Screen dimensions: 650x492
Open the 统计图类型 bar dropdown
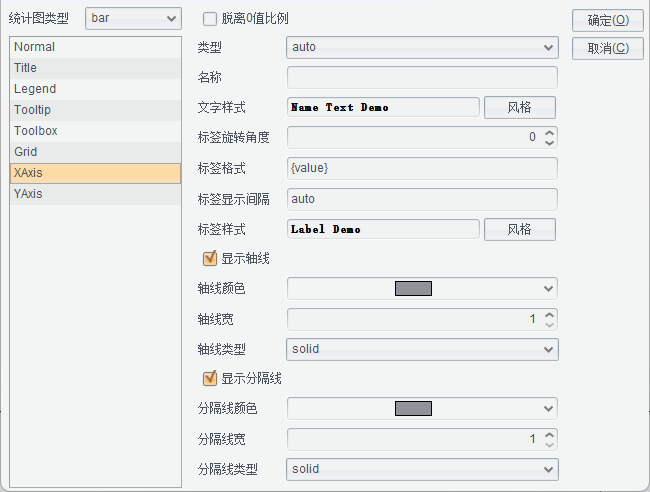pos(133,18)
